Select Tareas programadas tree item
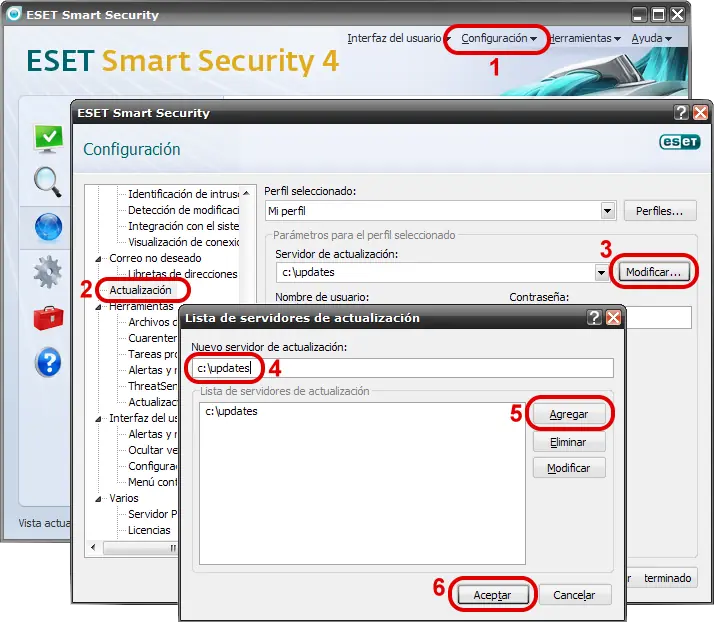 coord(152,354)
